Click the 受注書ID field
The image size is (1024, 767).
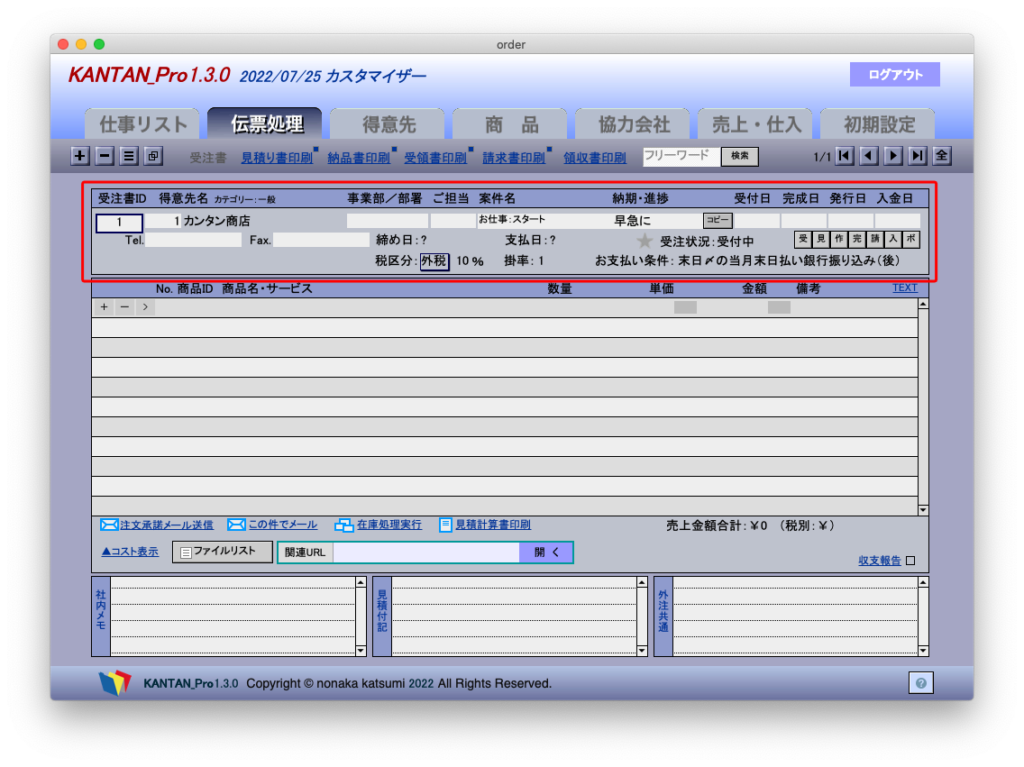[120, 222]
